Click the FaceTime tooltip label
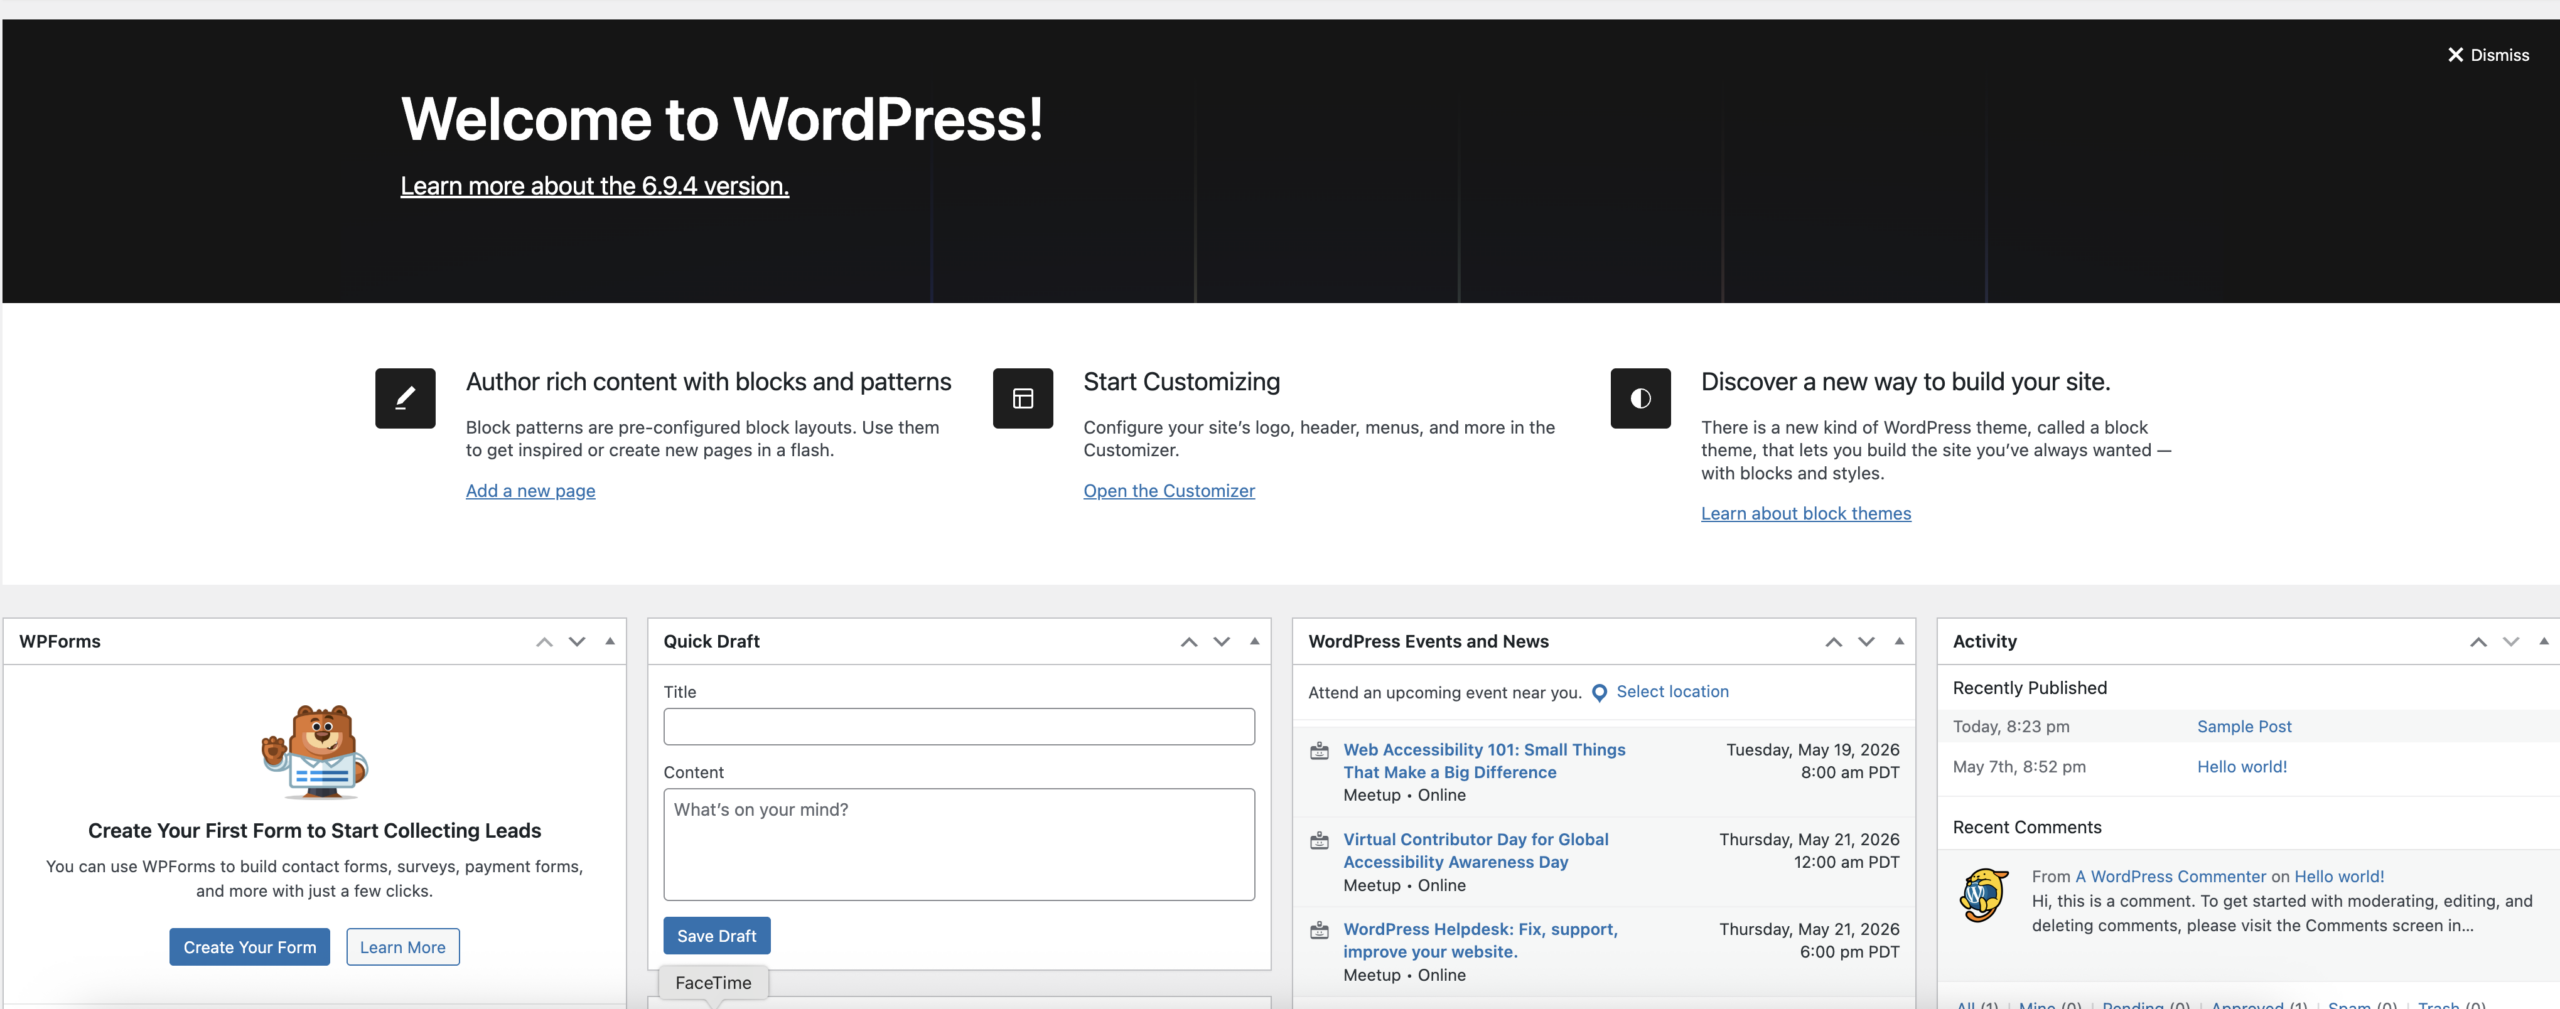This screenshot has width=2560, height=1009. pos(713,983)
